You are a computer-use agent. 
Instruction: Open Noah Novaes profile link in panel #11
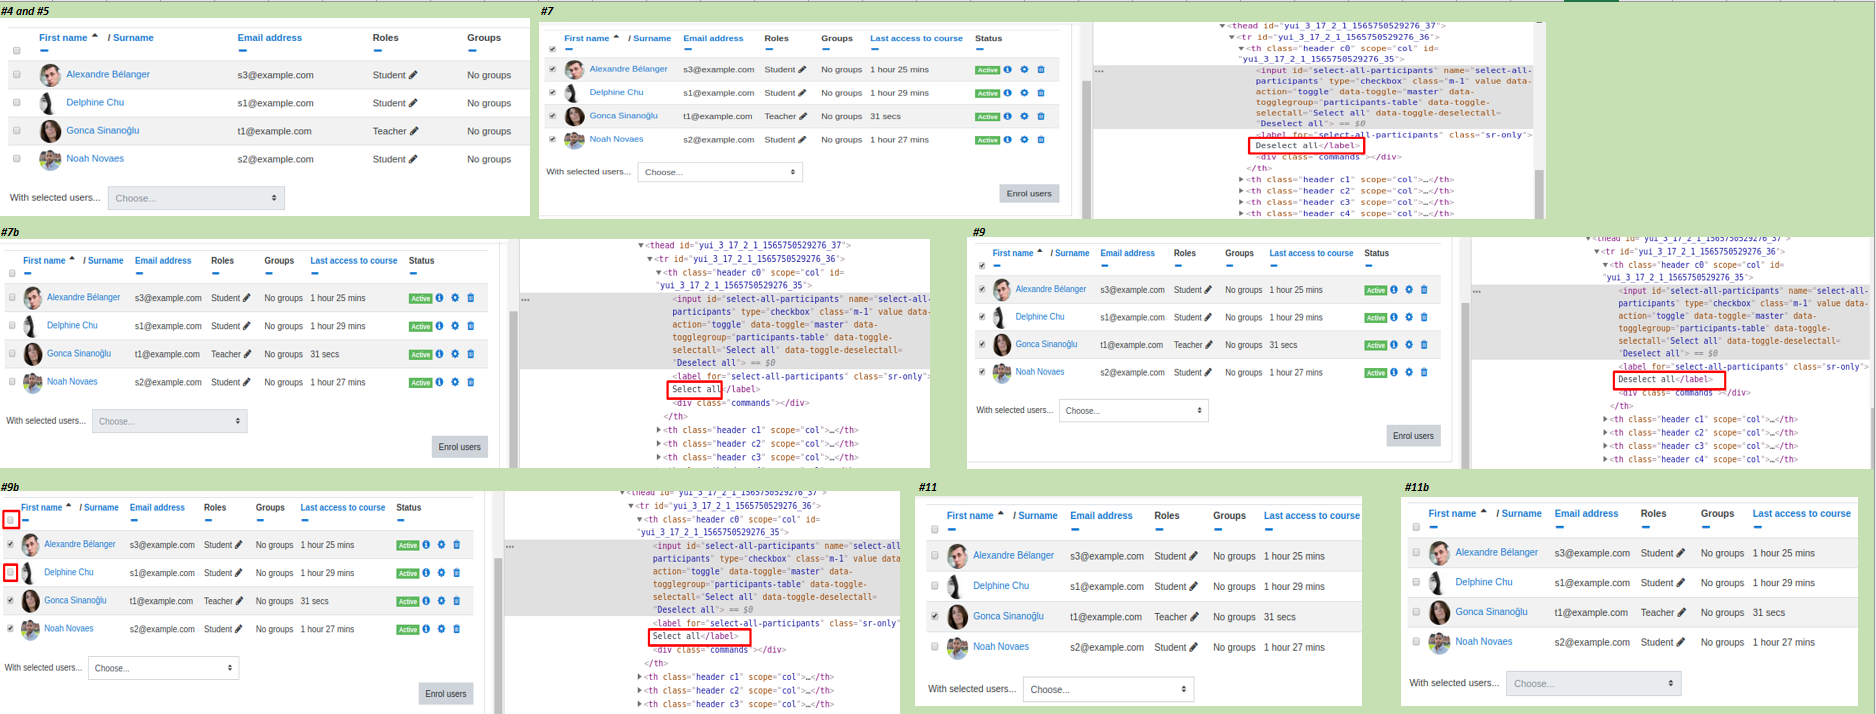tap(1001, 647)
